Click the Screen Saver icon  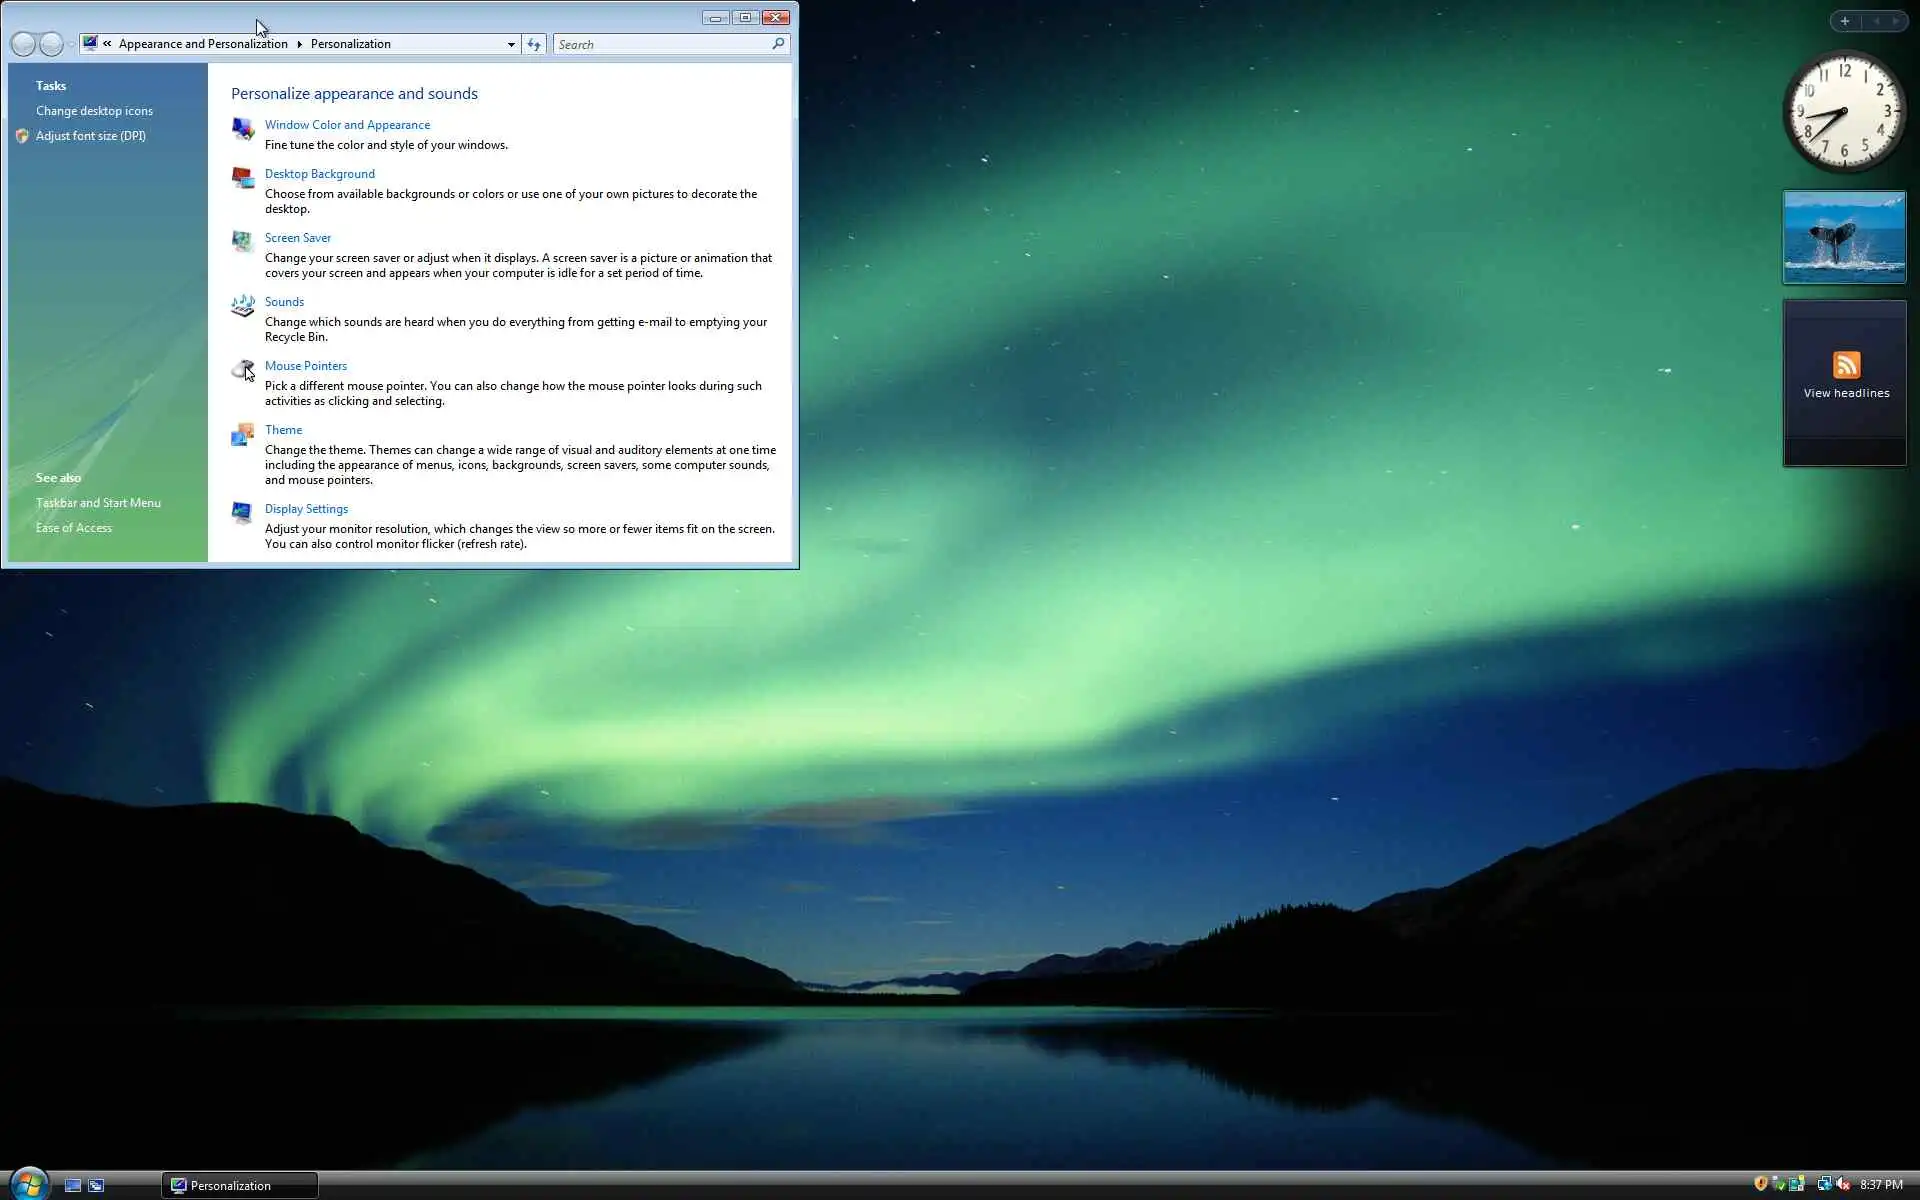tap(242, 241)
